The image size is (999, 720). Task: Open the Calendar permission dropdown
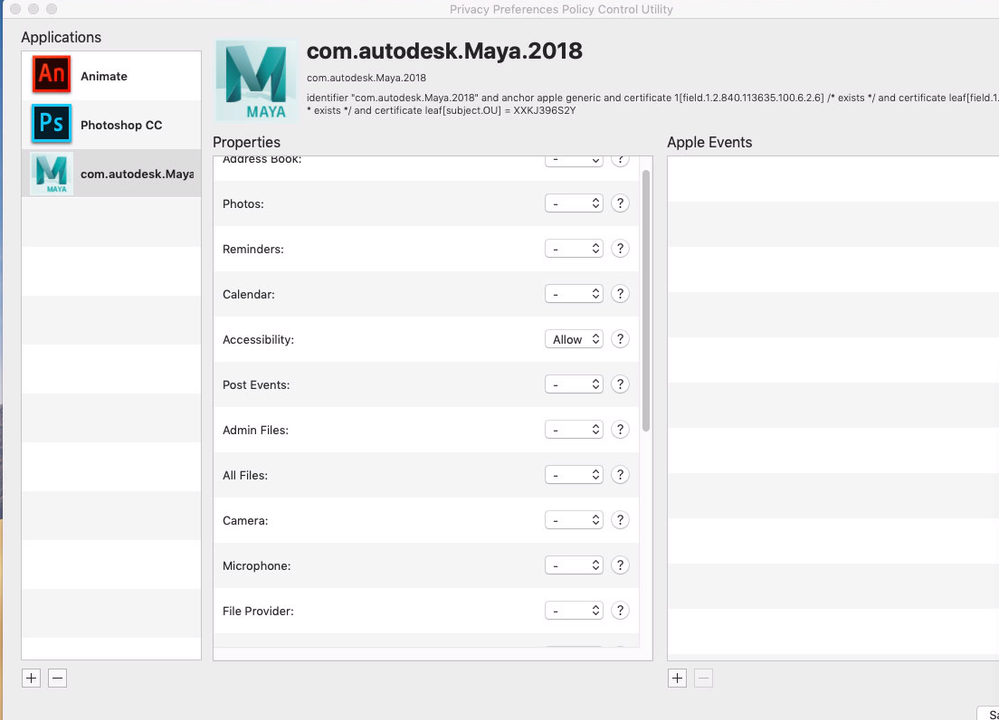[574, 294]
